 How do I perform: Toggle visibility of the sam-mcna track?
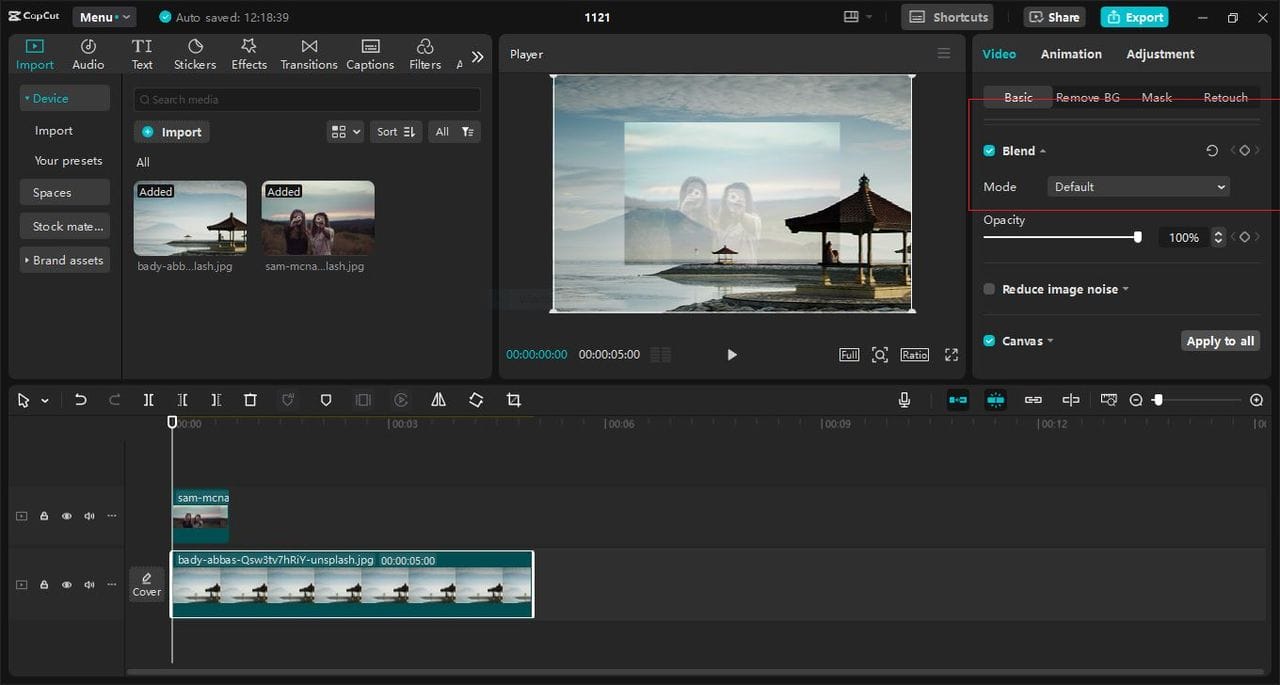[x=66, y=515]
